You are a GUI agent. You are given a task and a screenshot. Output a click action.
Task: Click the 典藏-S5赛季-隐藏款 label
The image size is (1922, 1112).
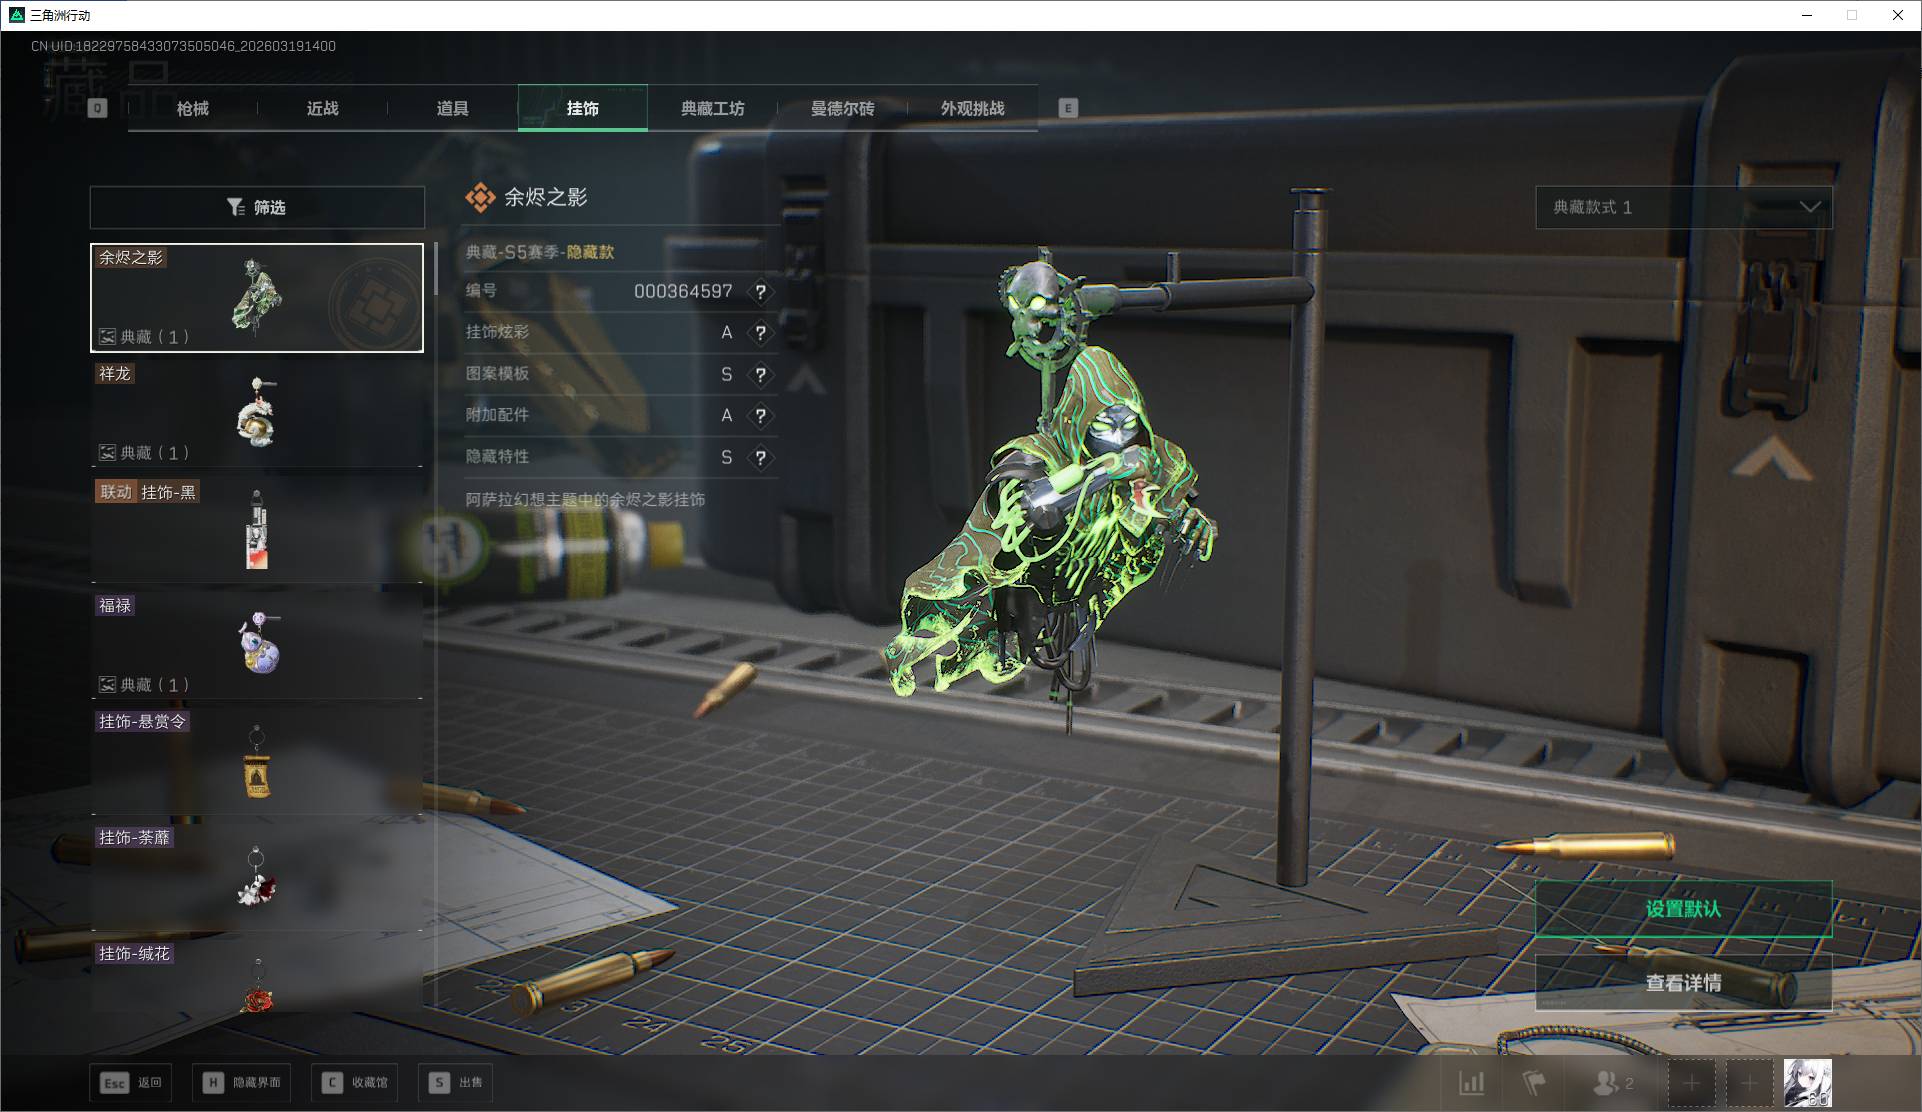pos(540,252)
